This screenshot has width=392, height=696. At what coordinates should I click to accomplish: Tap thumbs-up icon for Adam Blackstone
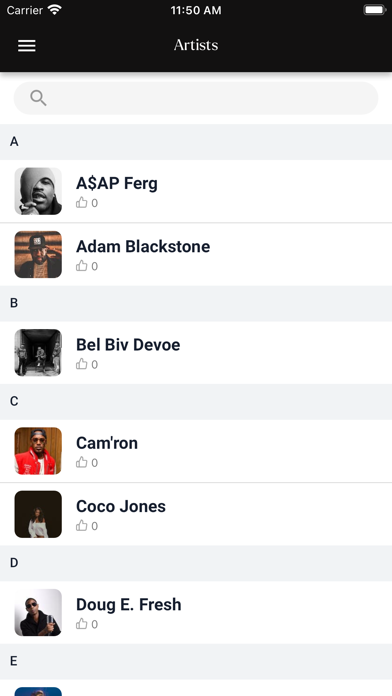pyautogui.click(x=82, y=266)
